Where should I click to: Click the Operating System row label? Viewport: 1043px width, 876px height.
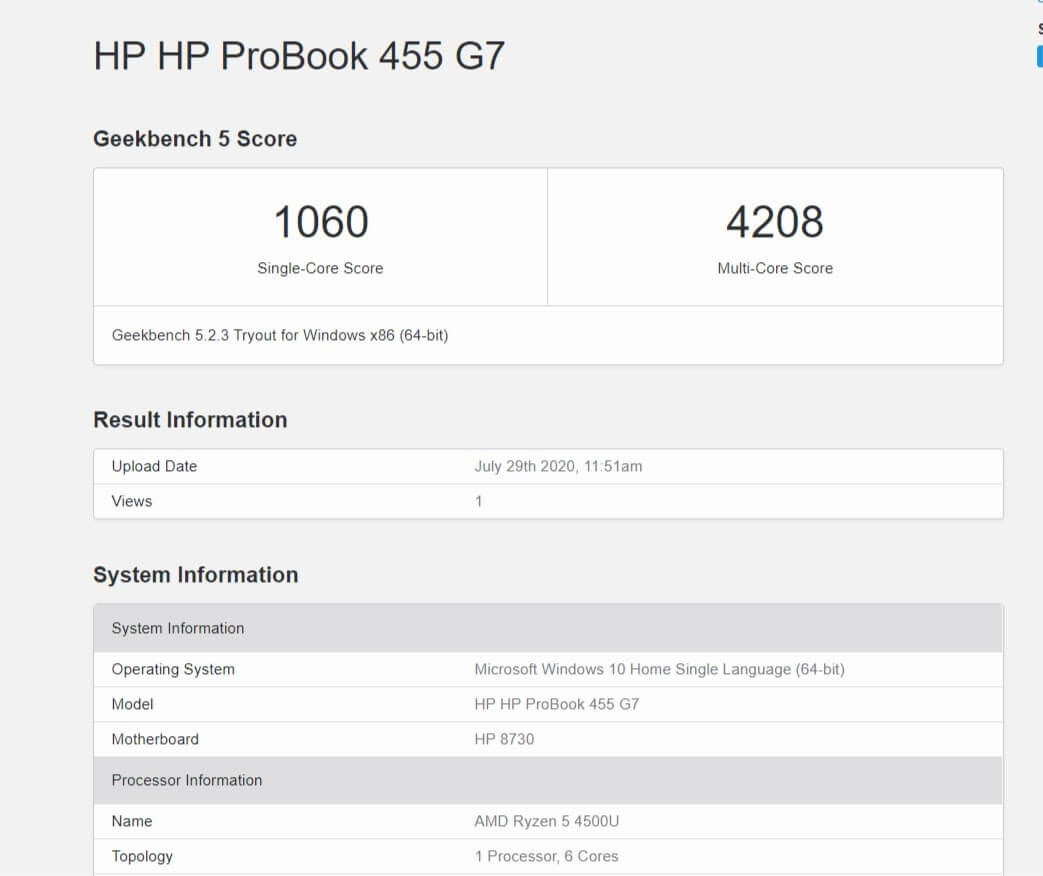point(173,669)
